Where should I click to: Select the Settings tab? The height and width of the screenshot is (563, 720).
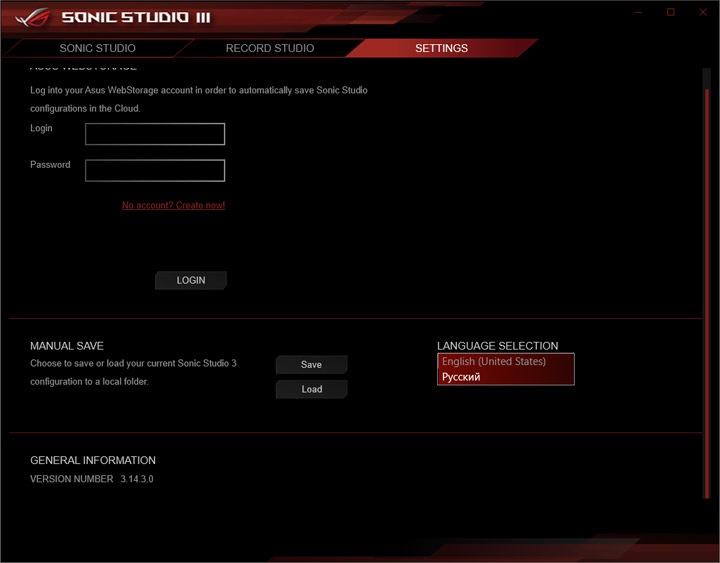441,48
